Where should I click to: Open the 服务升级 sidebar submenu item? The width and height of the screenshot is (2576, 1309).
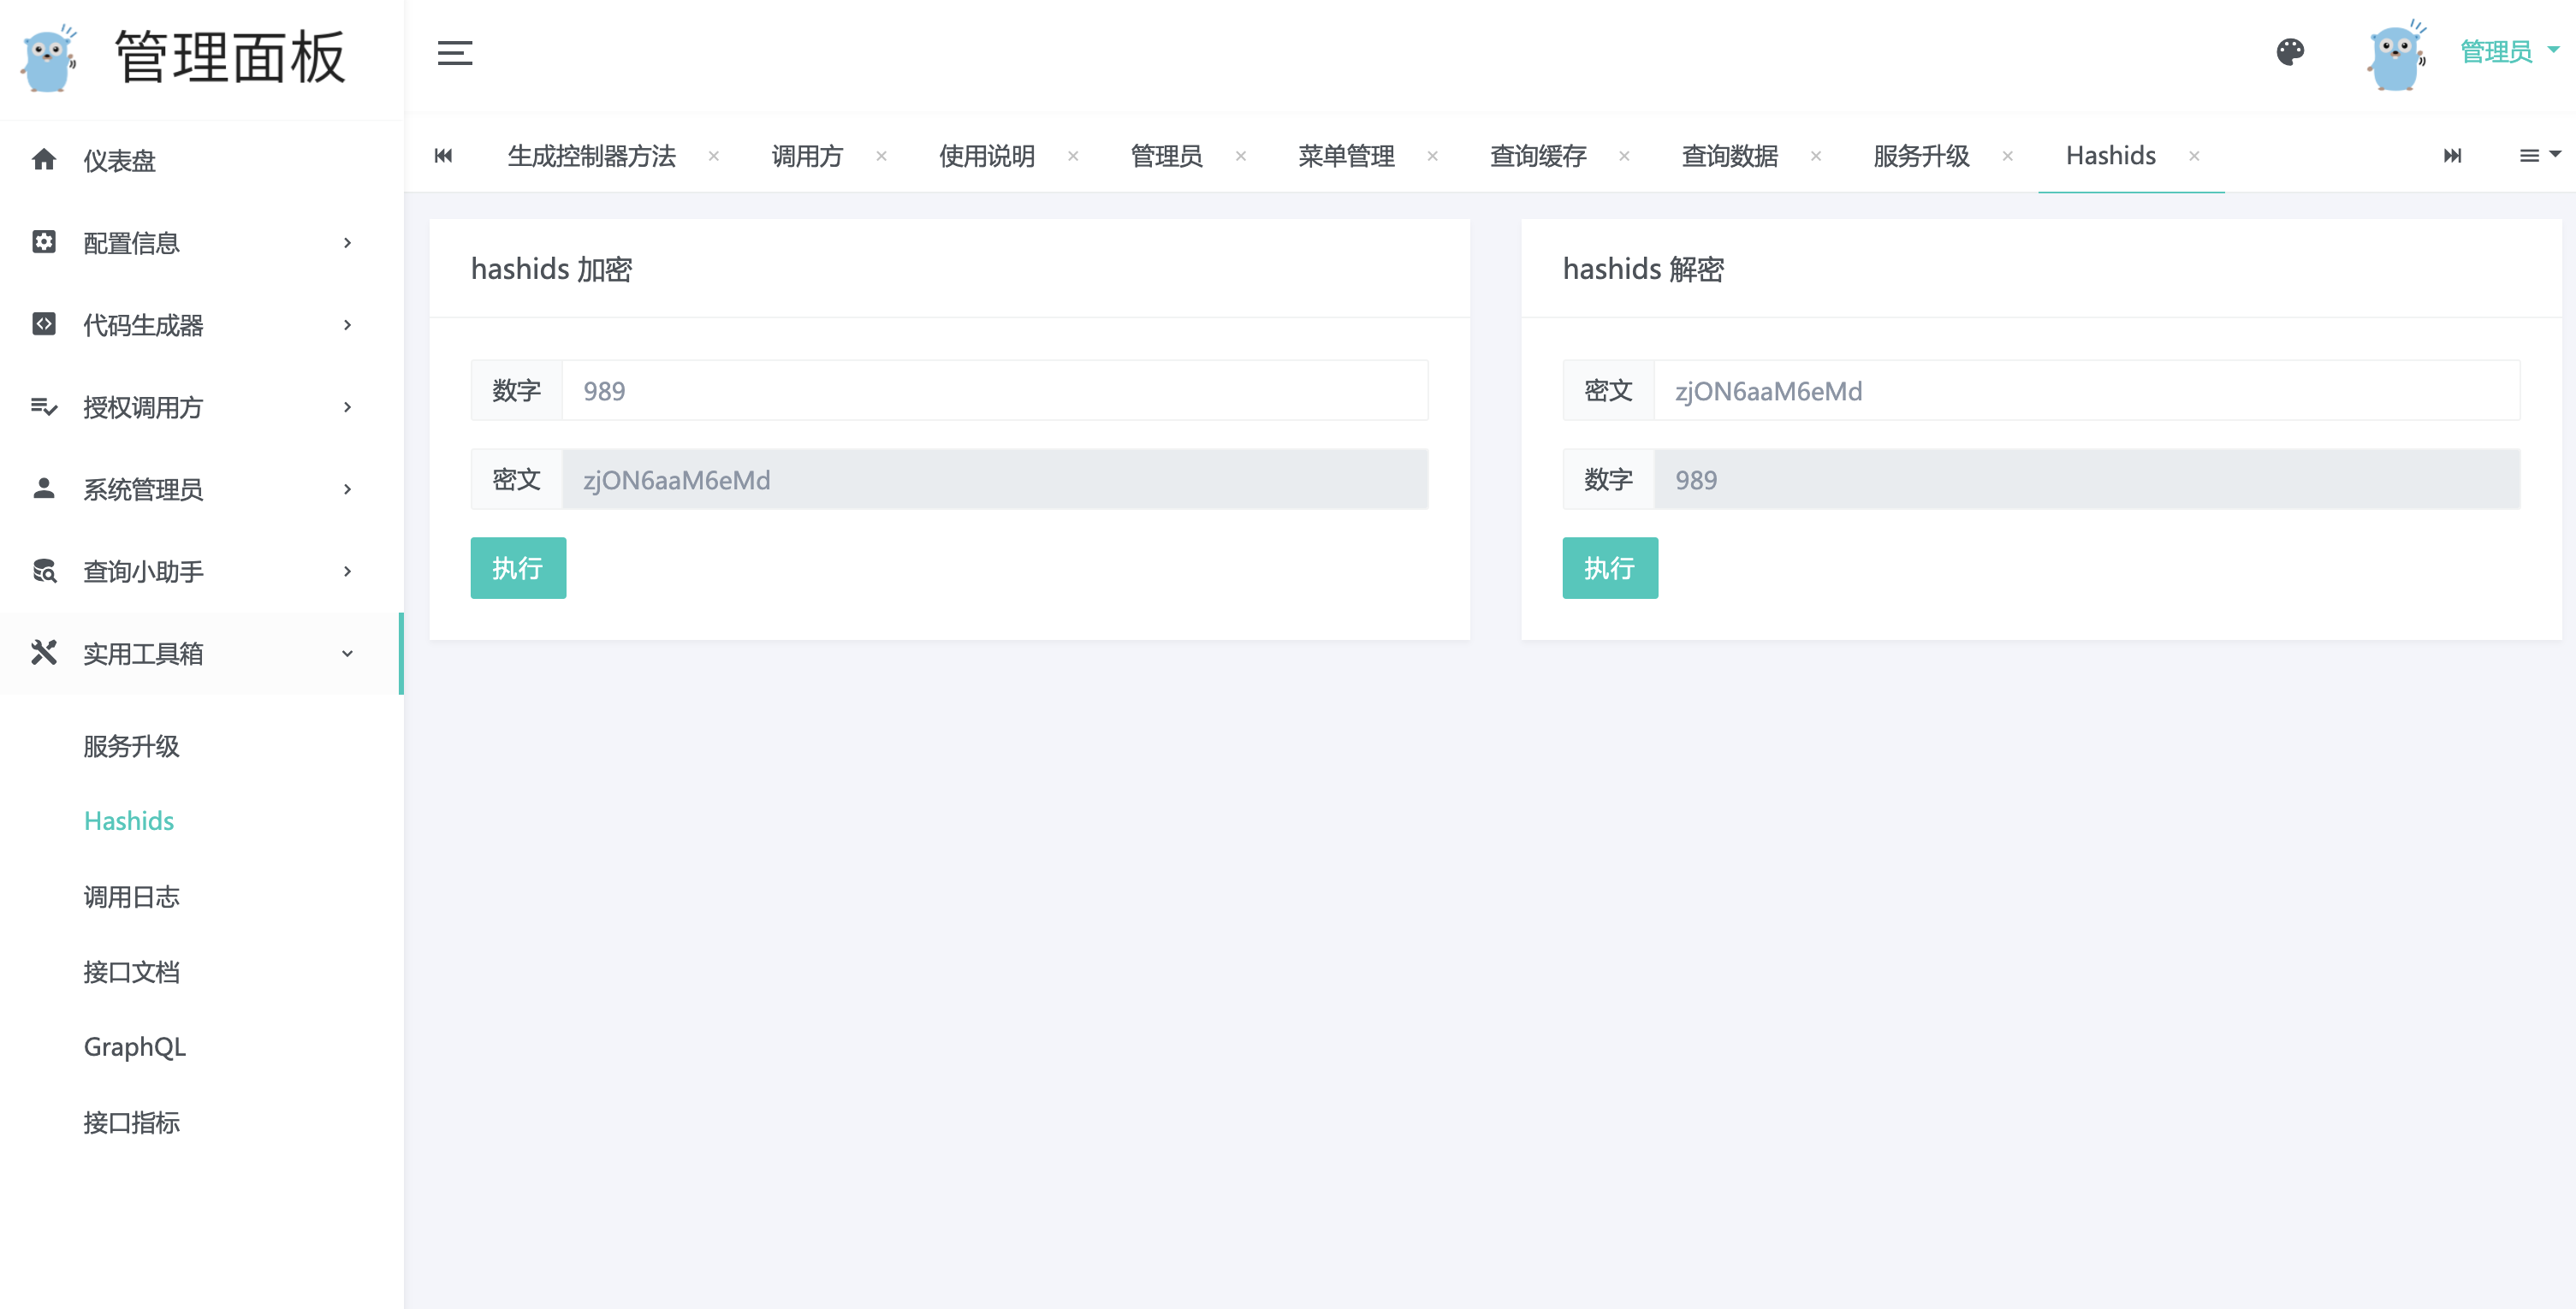pyautogui.click(x=131, y=746)
